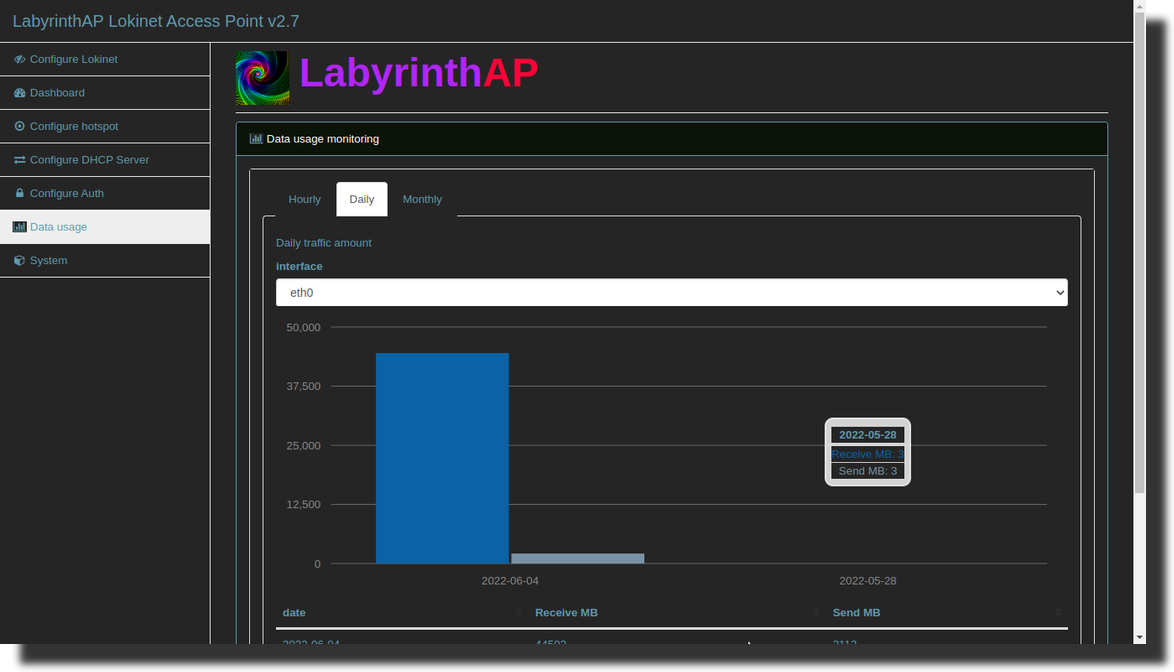
Task: Click the 2022-06-04 x-axis label
Action: (510, 581)
